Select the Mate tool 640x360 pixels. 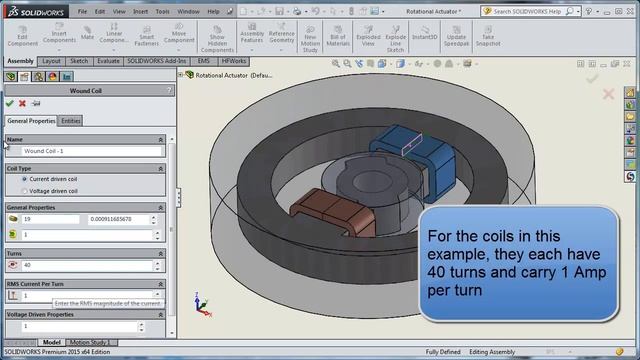(87, 33)
